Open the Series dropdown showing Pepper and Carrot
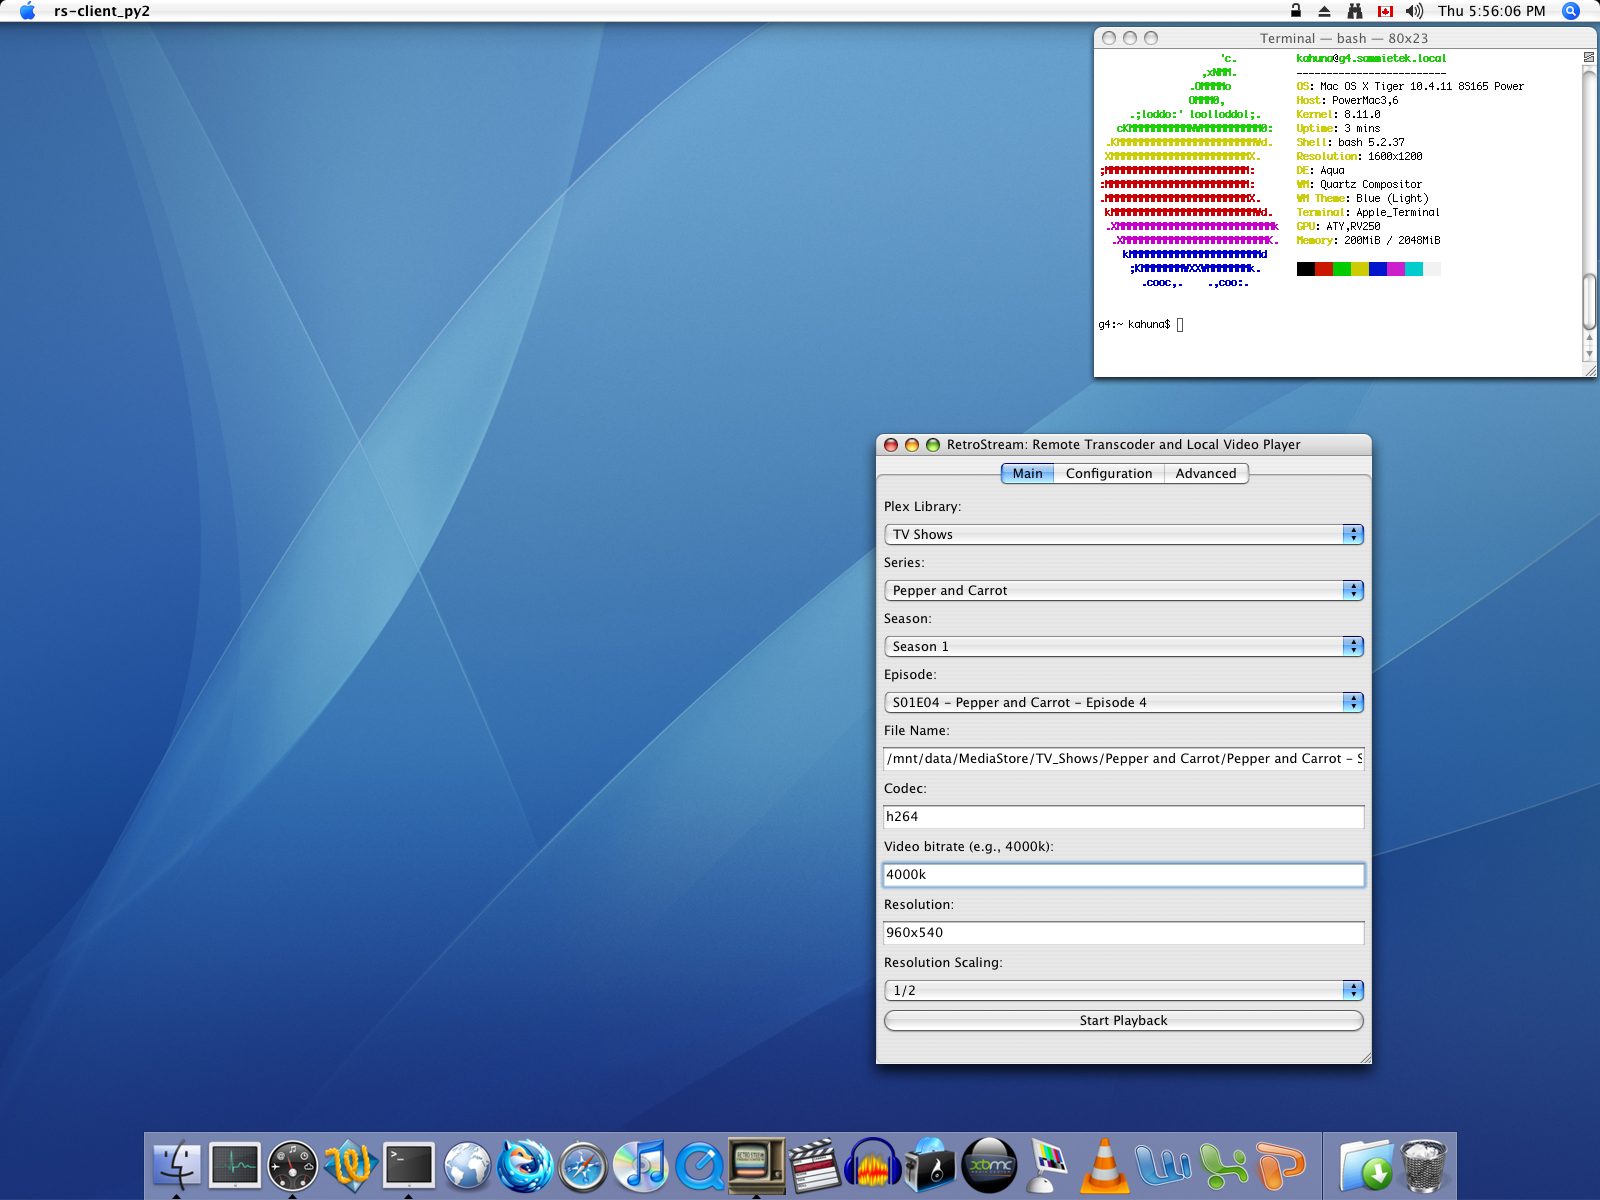The width and height of the screenshot is (1600, 1200). point(1123,591)
